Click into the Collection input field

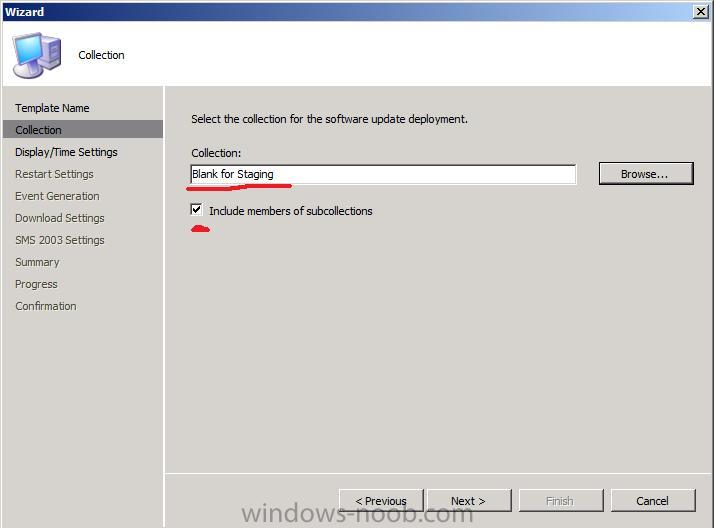(x=383, y=174)
